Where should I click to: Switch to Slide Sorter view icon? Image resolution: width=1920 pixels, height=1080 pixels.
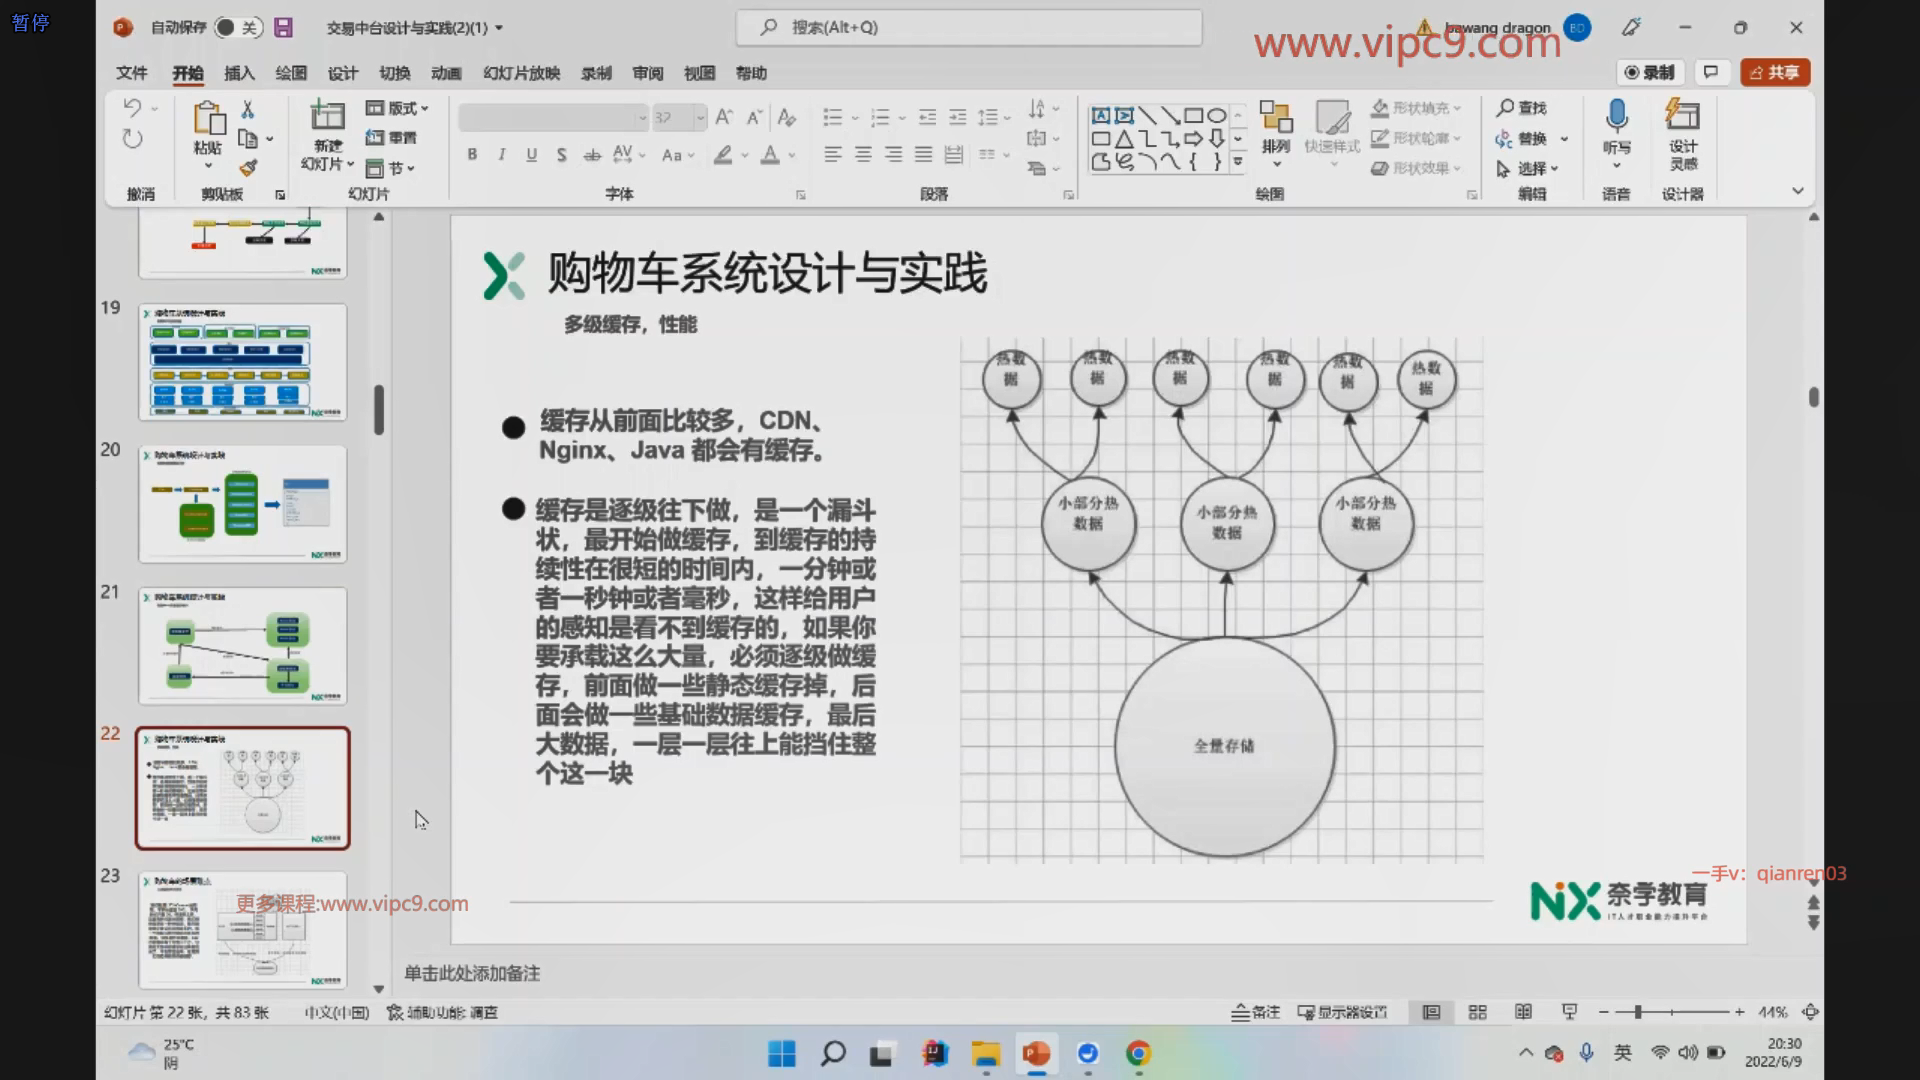point(1477,1012)
